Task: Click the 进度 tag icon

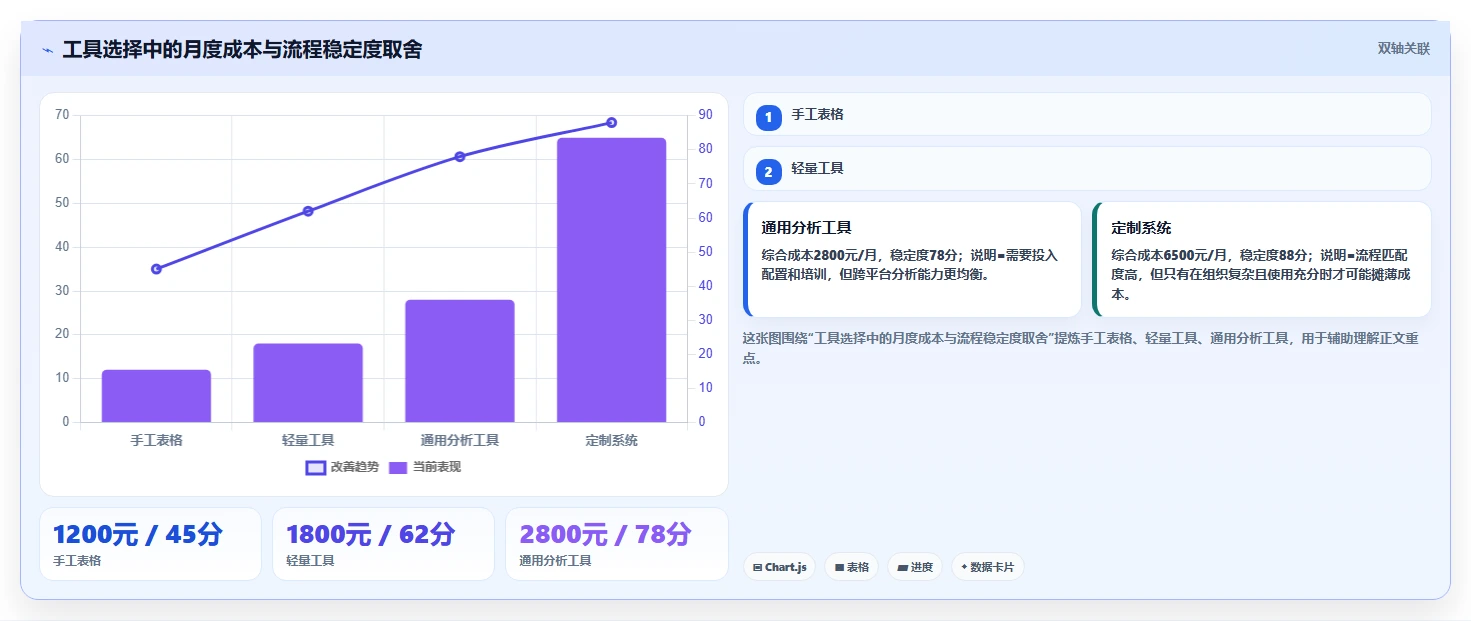Action: [903, 567]
